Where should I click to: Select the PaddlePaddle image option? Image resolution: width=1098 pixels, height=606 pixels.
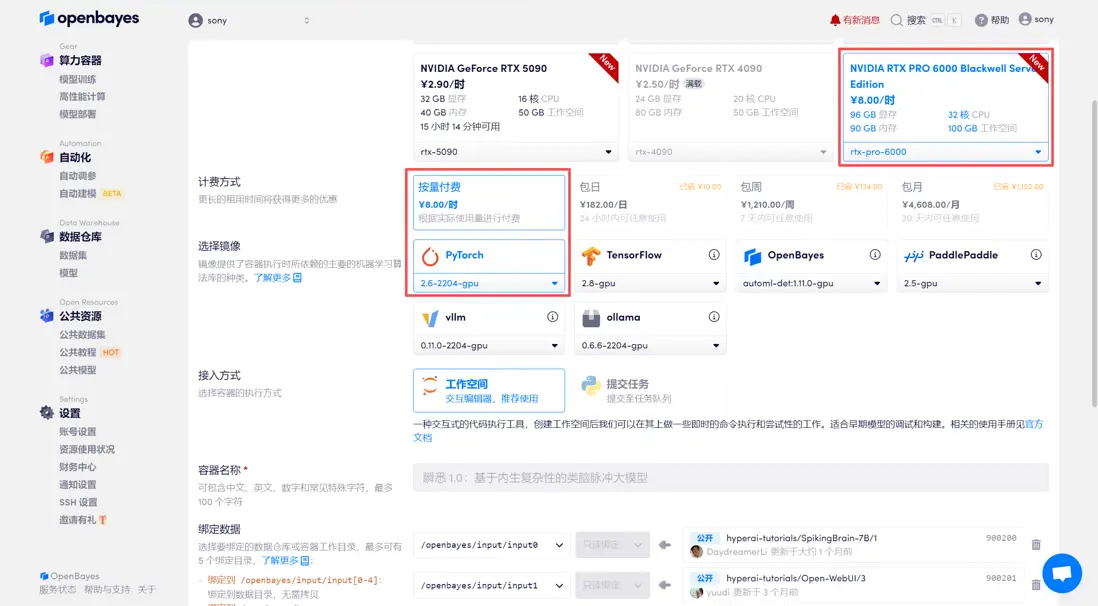coord(972,255)
